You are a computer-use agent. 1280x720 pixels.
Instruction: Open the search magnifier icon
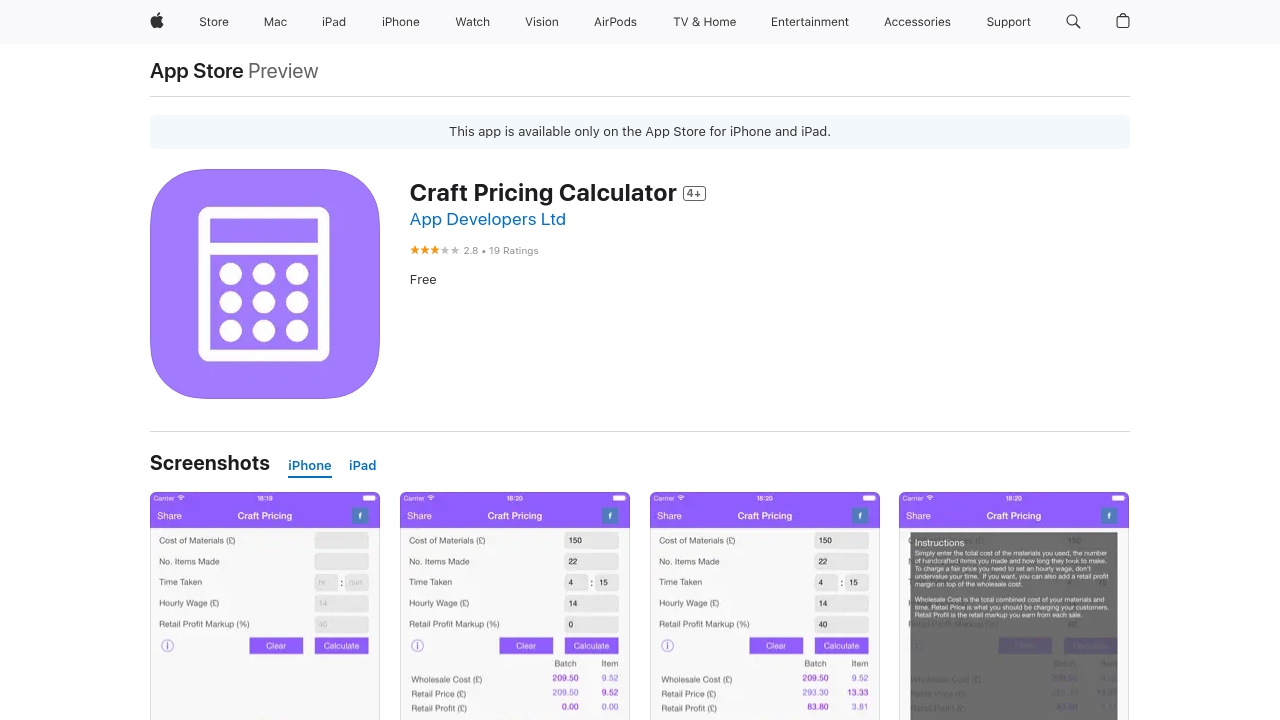click(1073, 21)
